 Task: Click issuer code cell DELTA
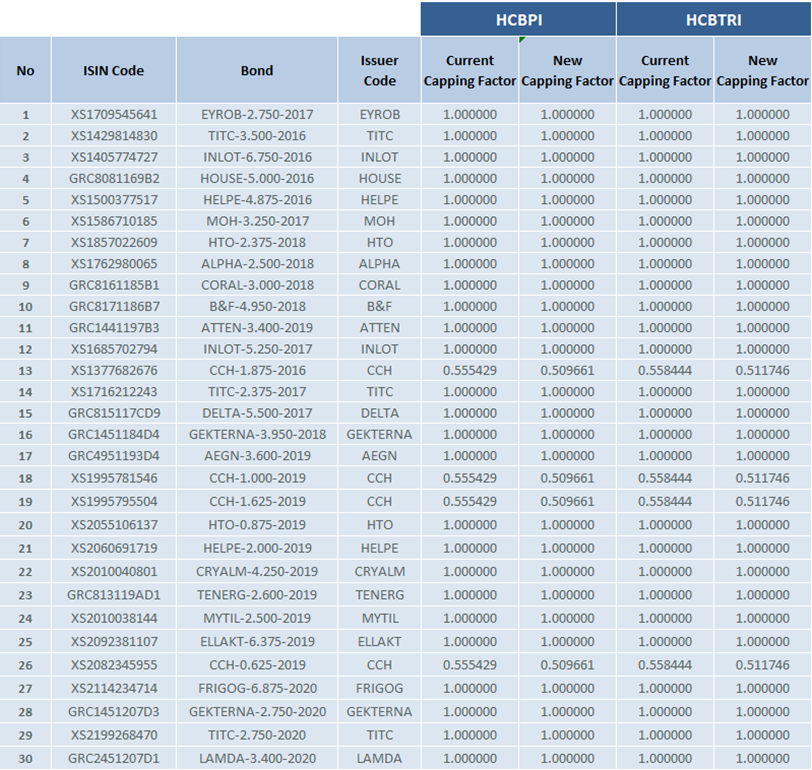(x=379, y=413)
